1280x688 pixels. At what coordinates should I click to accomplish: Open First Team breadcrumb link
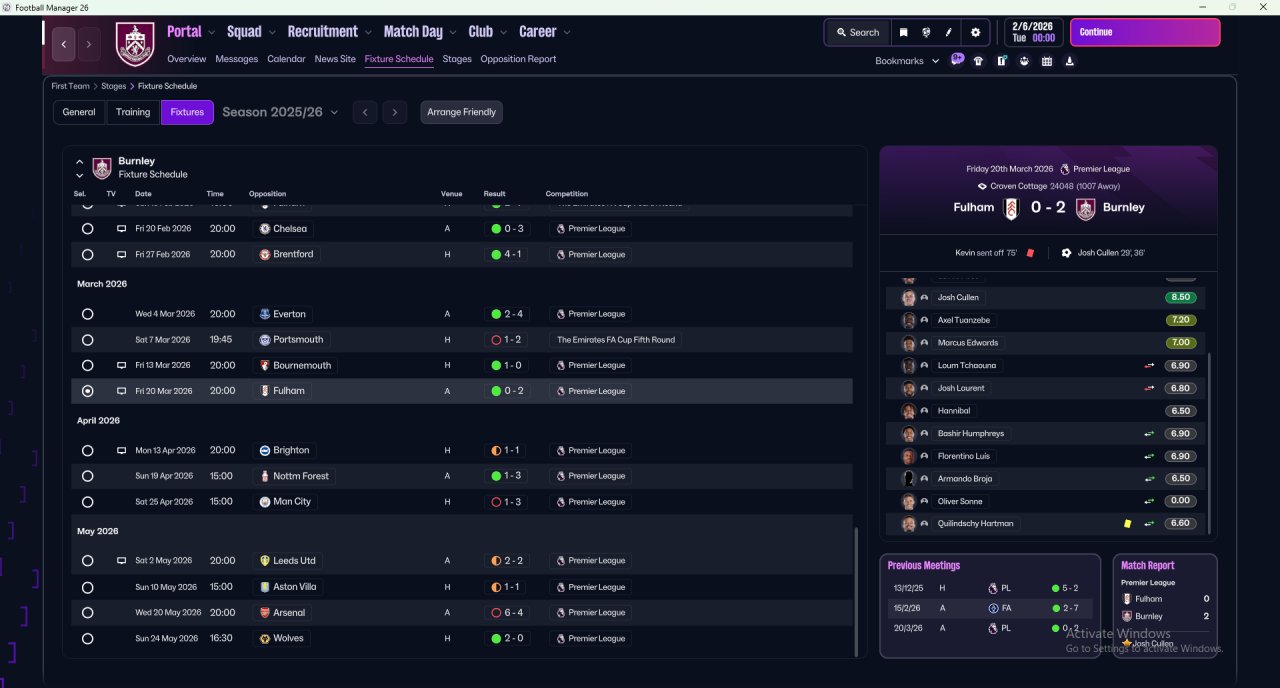pos(71,86)
